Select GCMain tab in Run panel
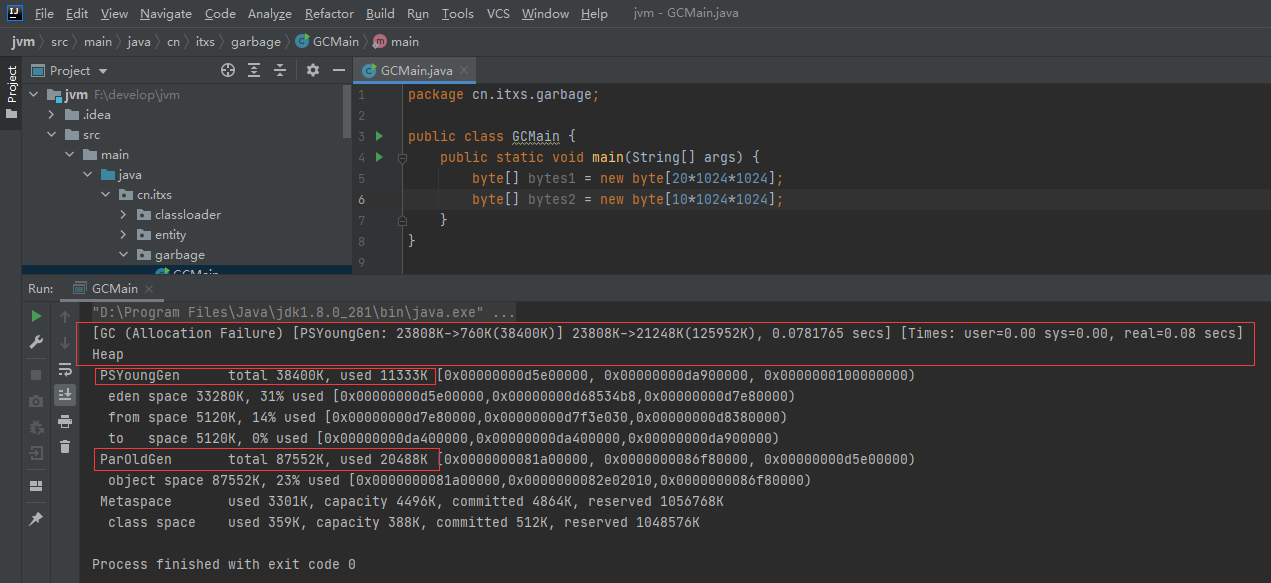The image size is (1271, 583). 114,289
